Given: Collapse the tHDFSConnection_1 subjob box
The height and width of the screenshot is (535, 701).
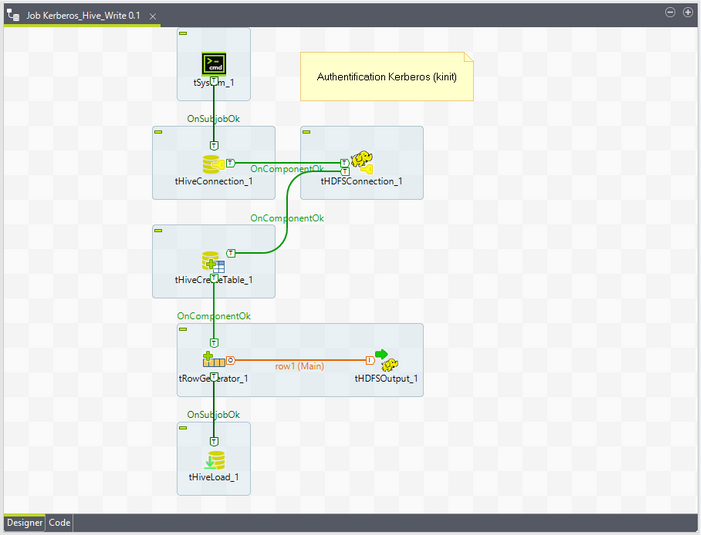Looking at the screenshot, I should pyautogui.click(x=306, y=132).
